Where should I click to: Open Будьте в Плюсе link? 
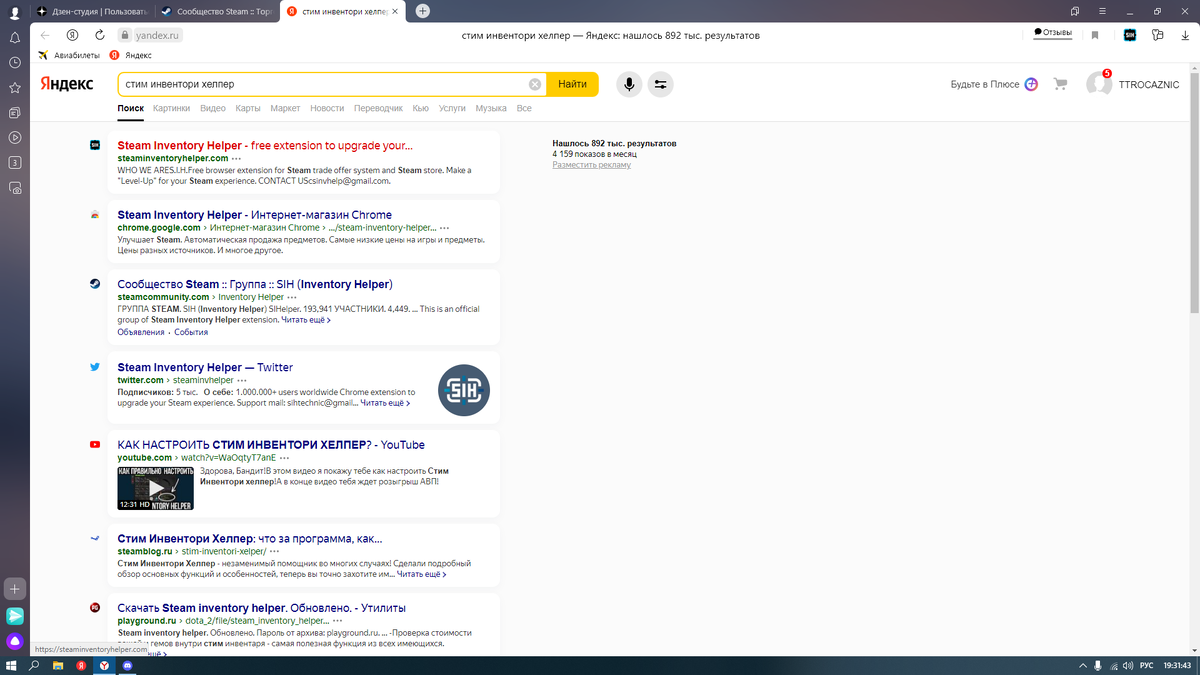tap(994, 84)
